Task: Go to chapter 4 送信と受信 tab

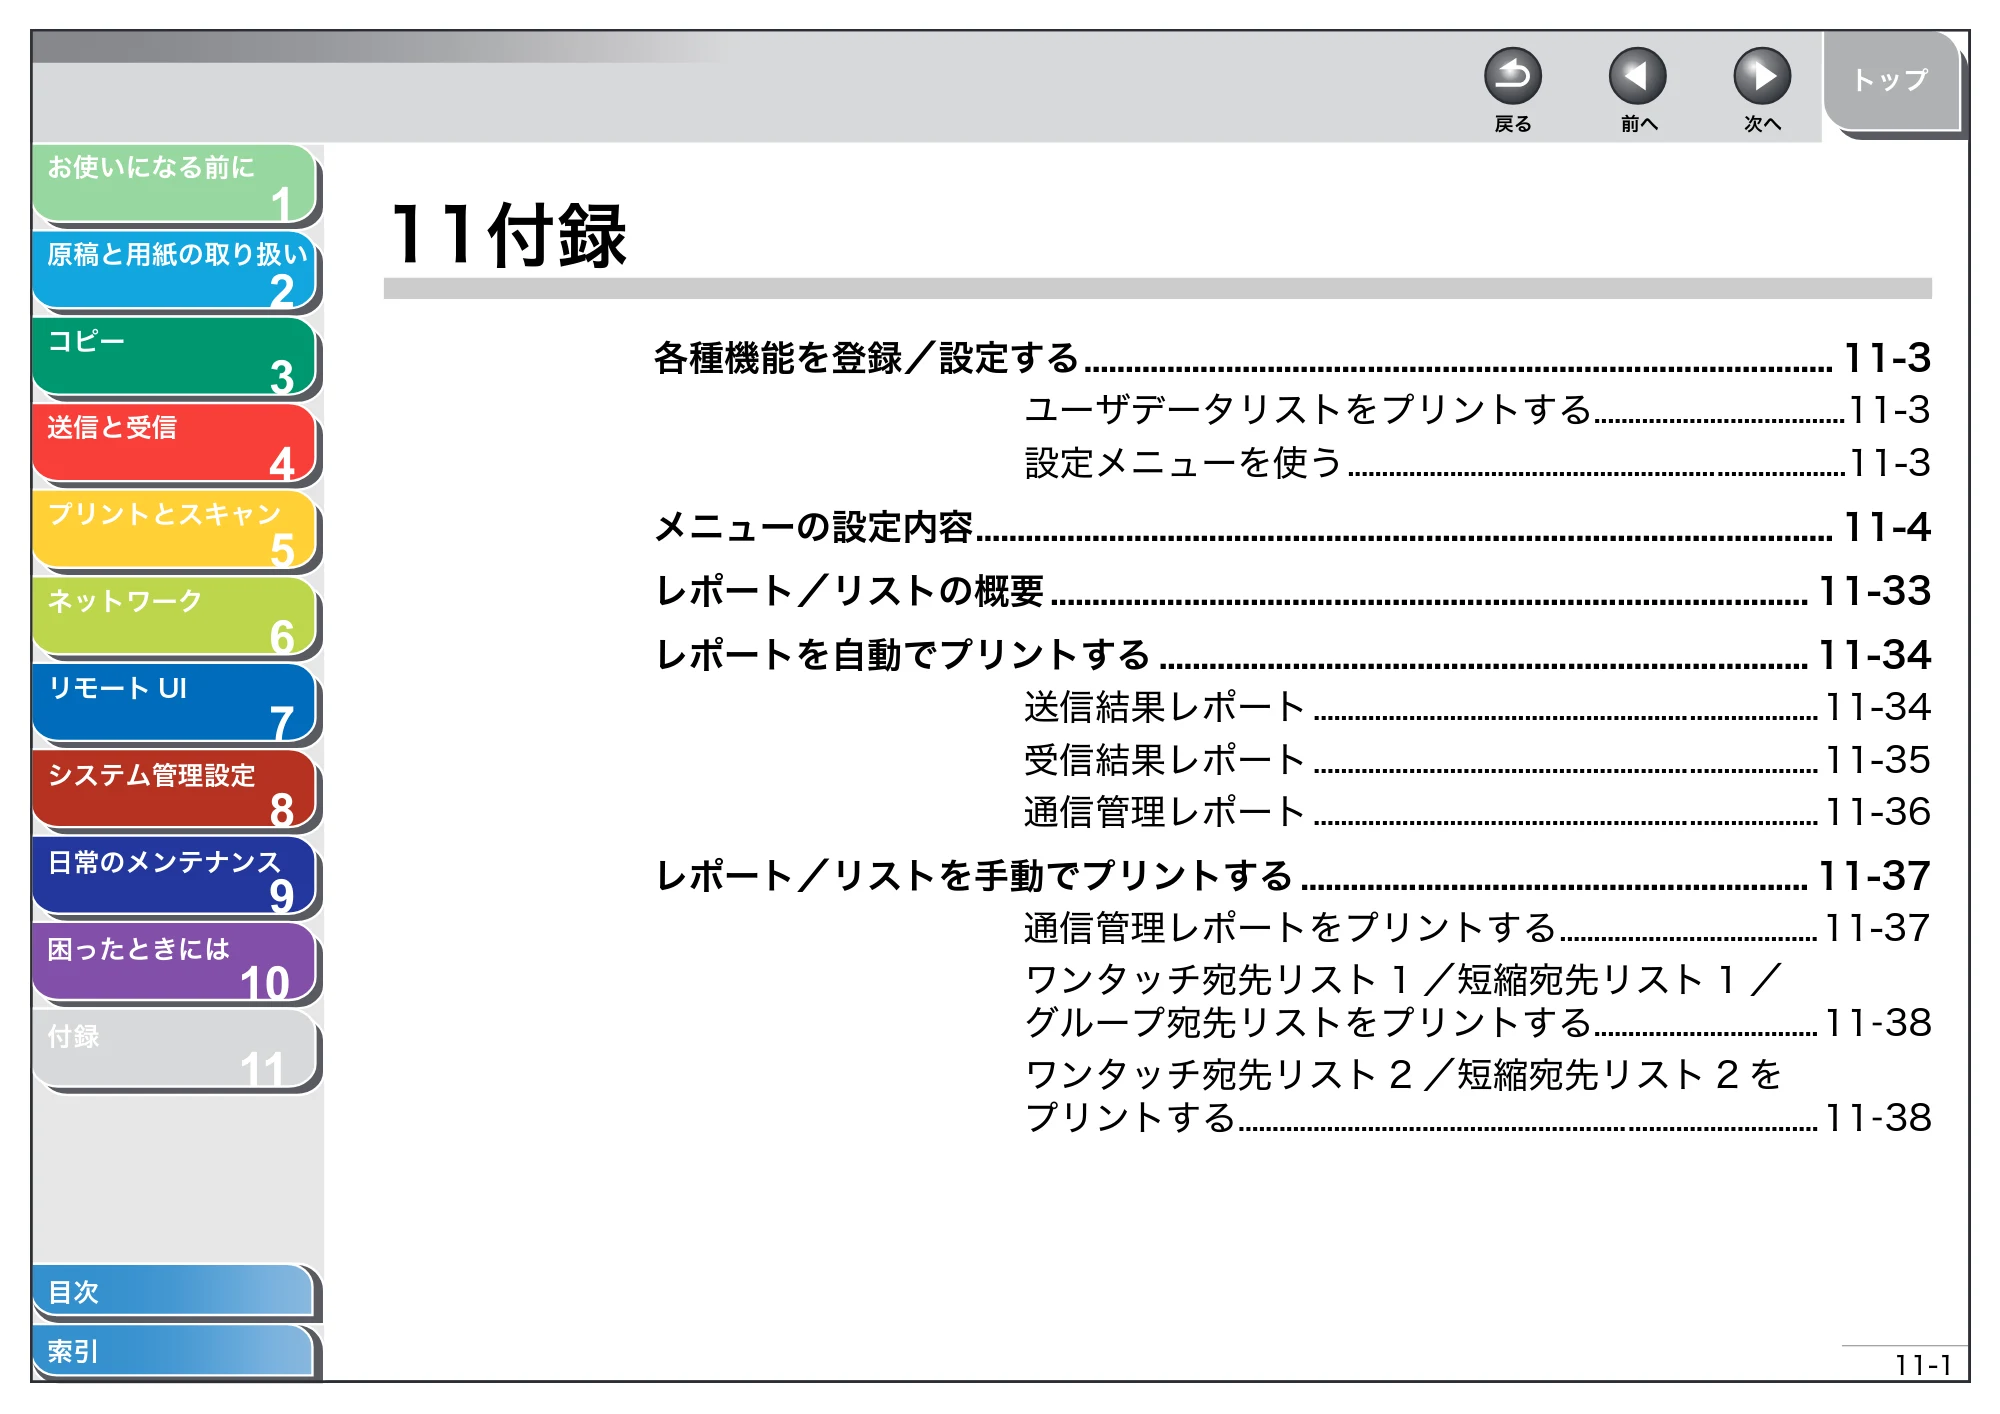Action: tap(175, 443)
